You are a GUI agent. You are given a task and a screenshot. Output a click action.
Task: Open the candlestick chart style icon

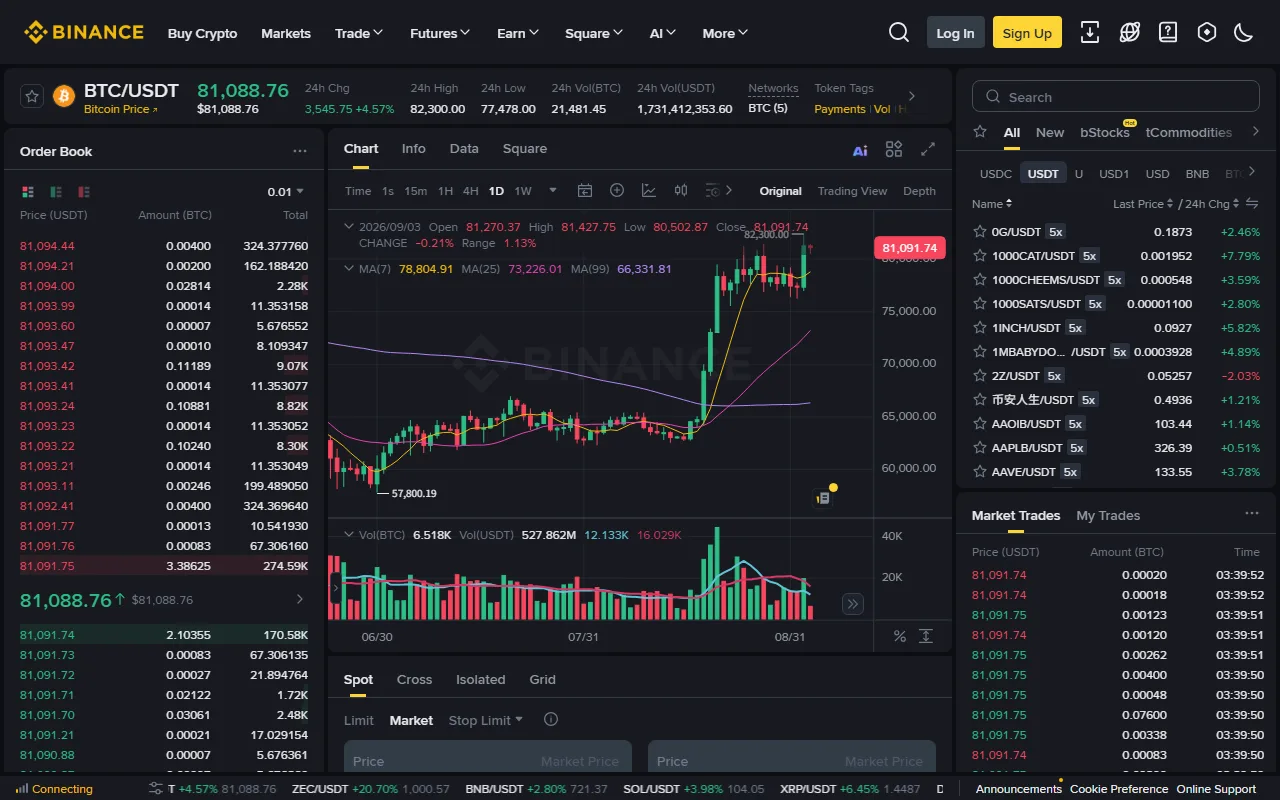pos(681,190)
